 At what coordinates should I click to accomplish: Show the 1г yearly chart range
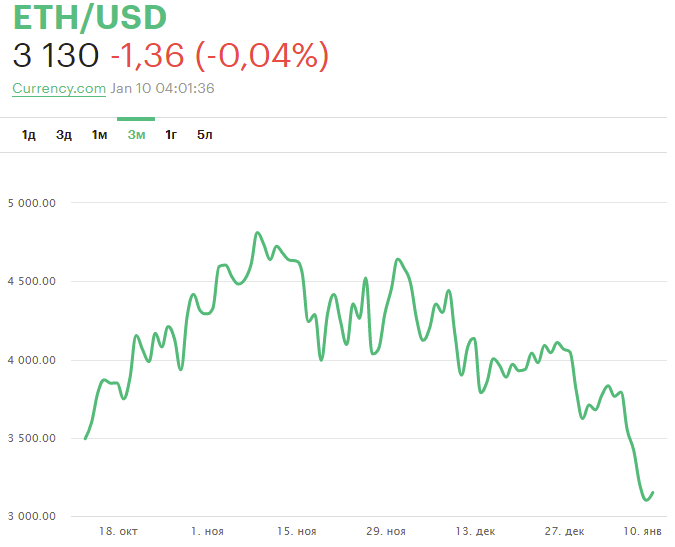coord(171,135)
